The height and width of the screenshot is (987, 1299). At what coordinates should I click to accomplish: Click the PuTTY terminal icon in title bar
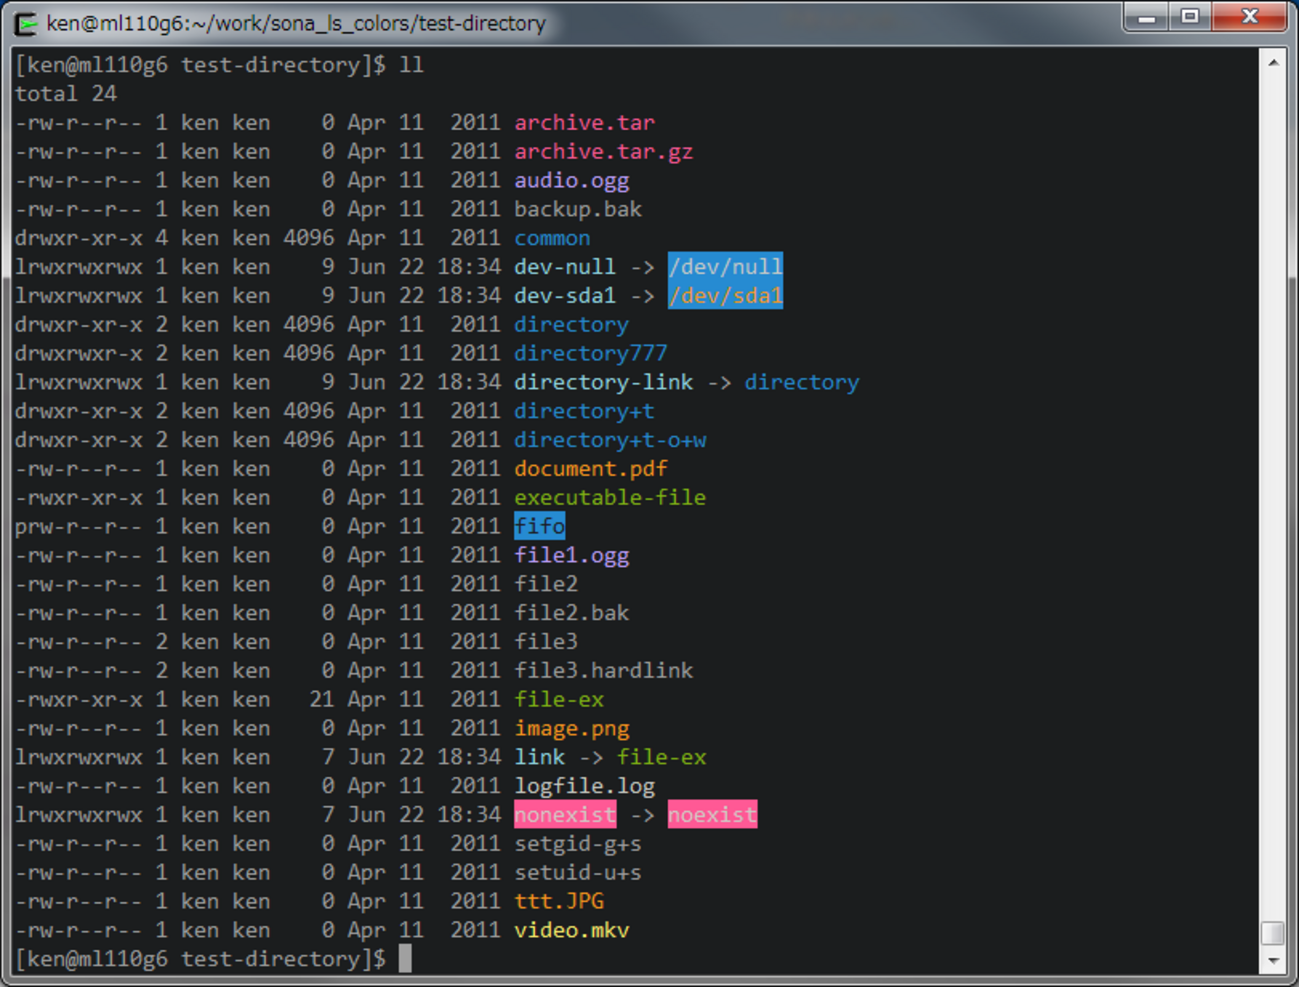coord(26,23)
